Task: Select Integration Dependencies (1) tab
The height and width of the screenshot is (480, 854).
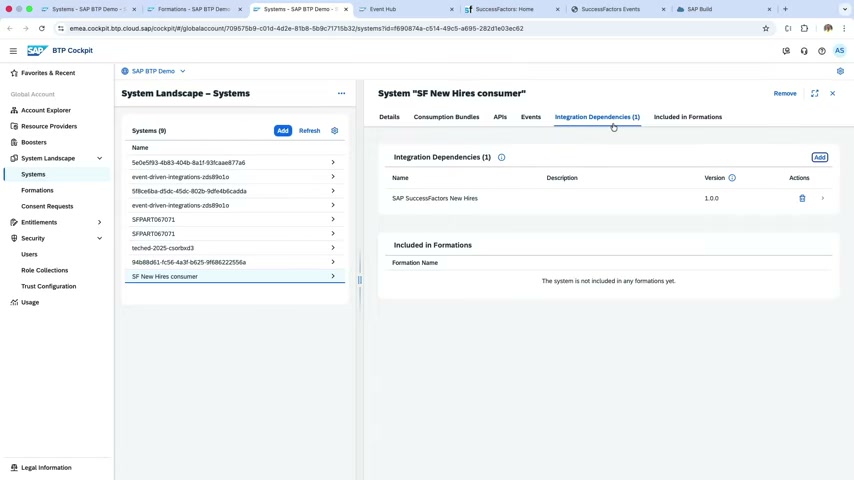Action: [597, 117]
